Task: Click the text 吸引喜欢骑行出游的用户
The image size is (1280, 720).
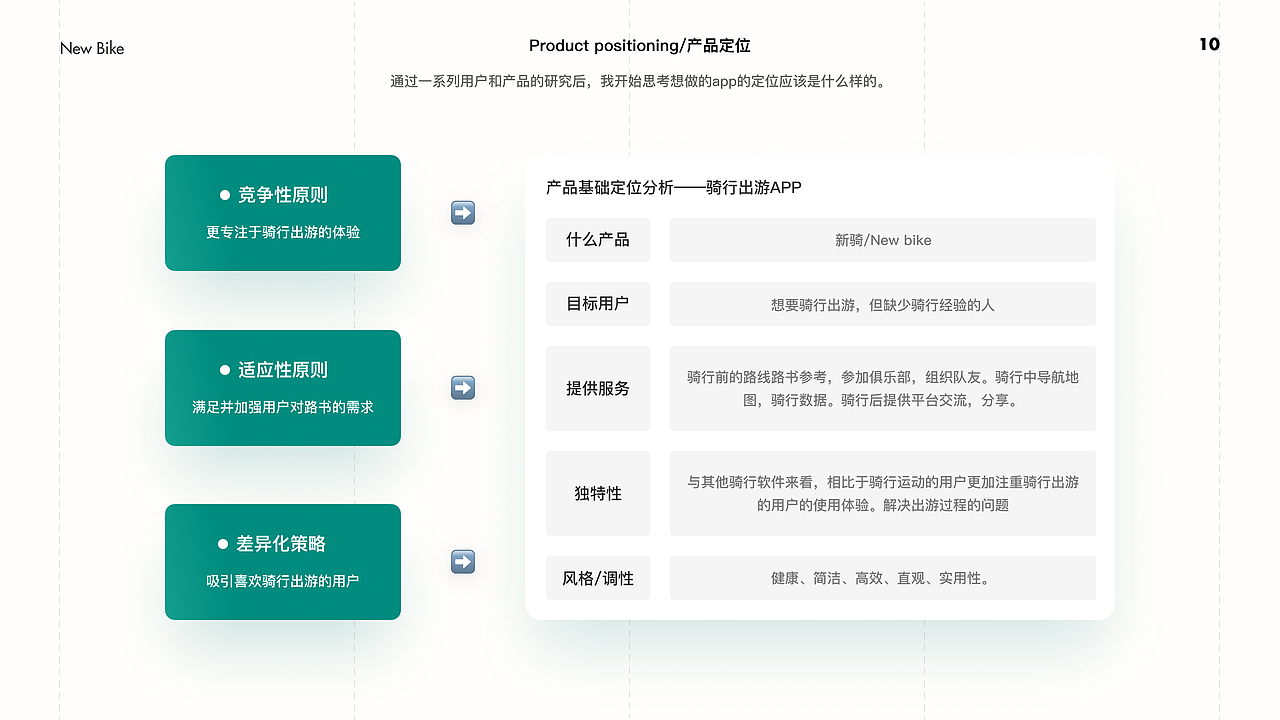Action: (x=283, y=581)
